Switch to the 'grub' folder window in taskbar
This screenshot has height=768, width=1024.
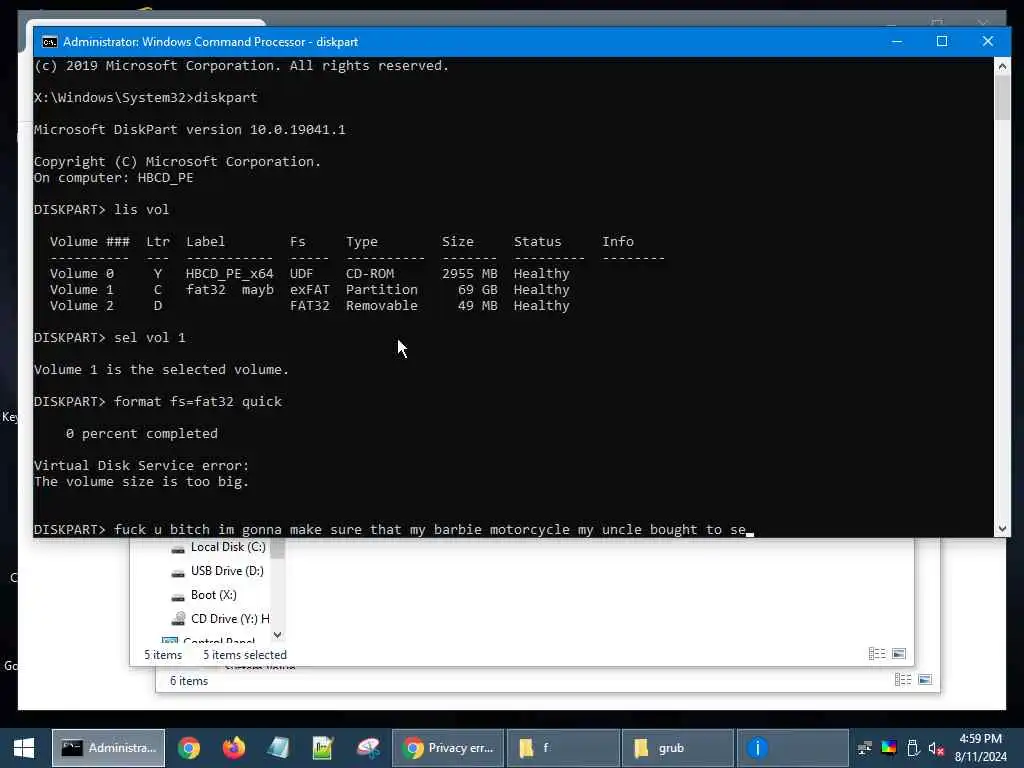(x=678, y=748)
